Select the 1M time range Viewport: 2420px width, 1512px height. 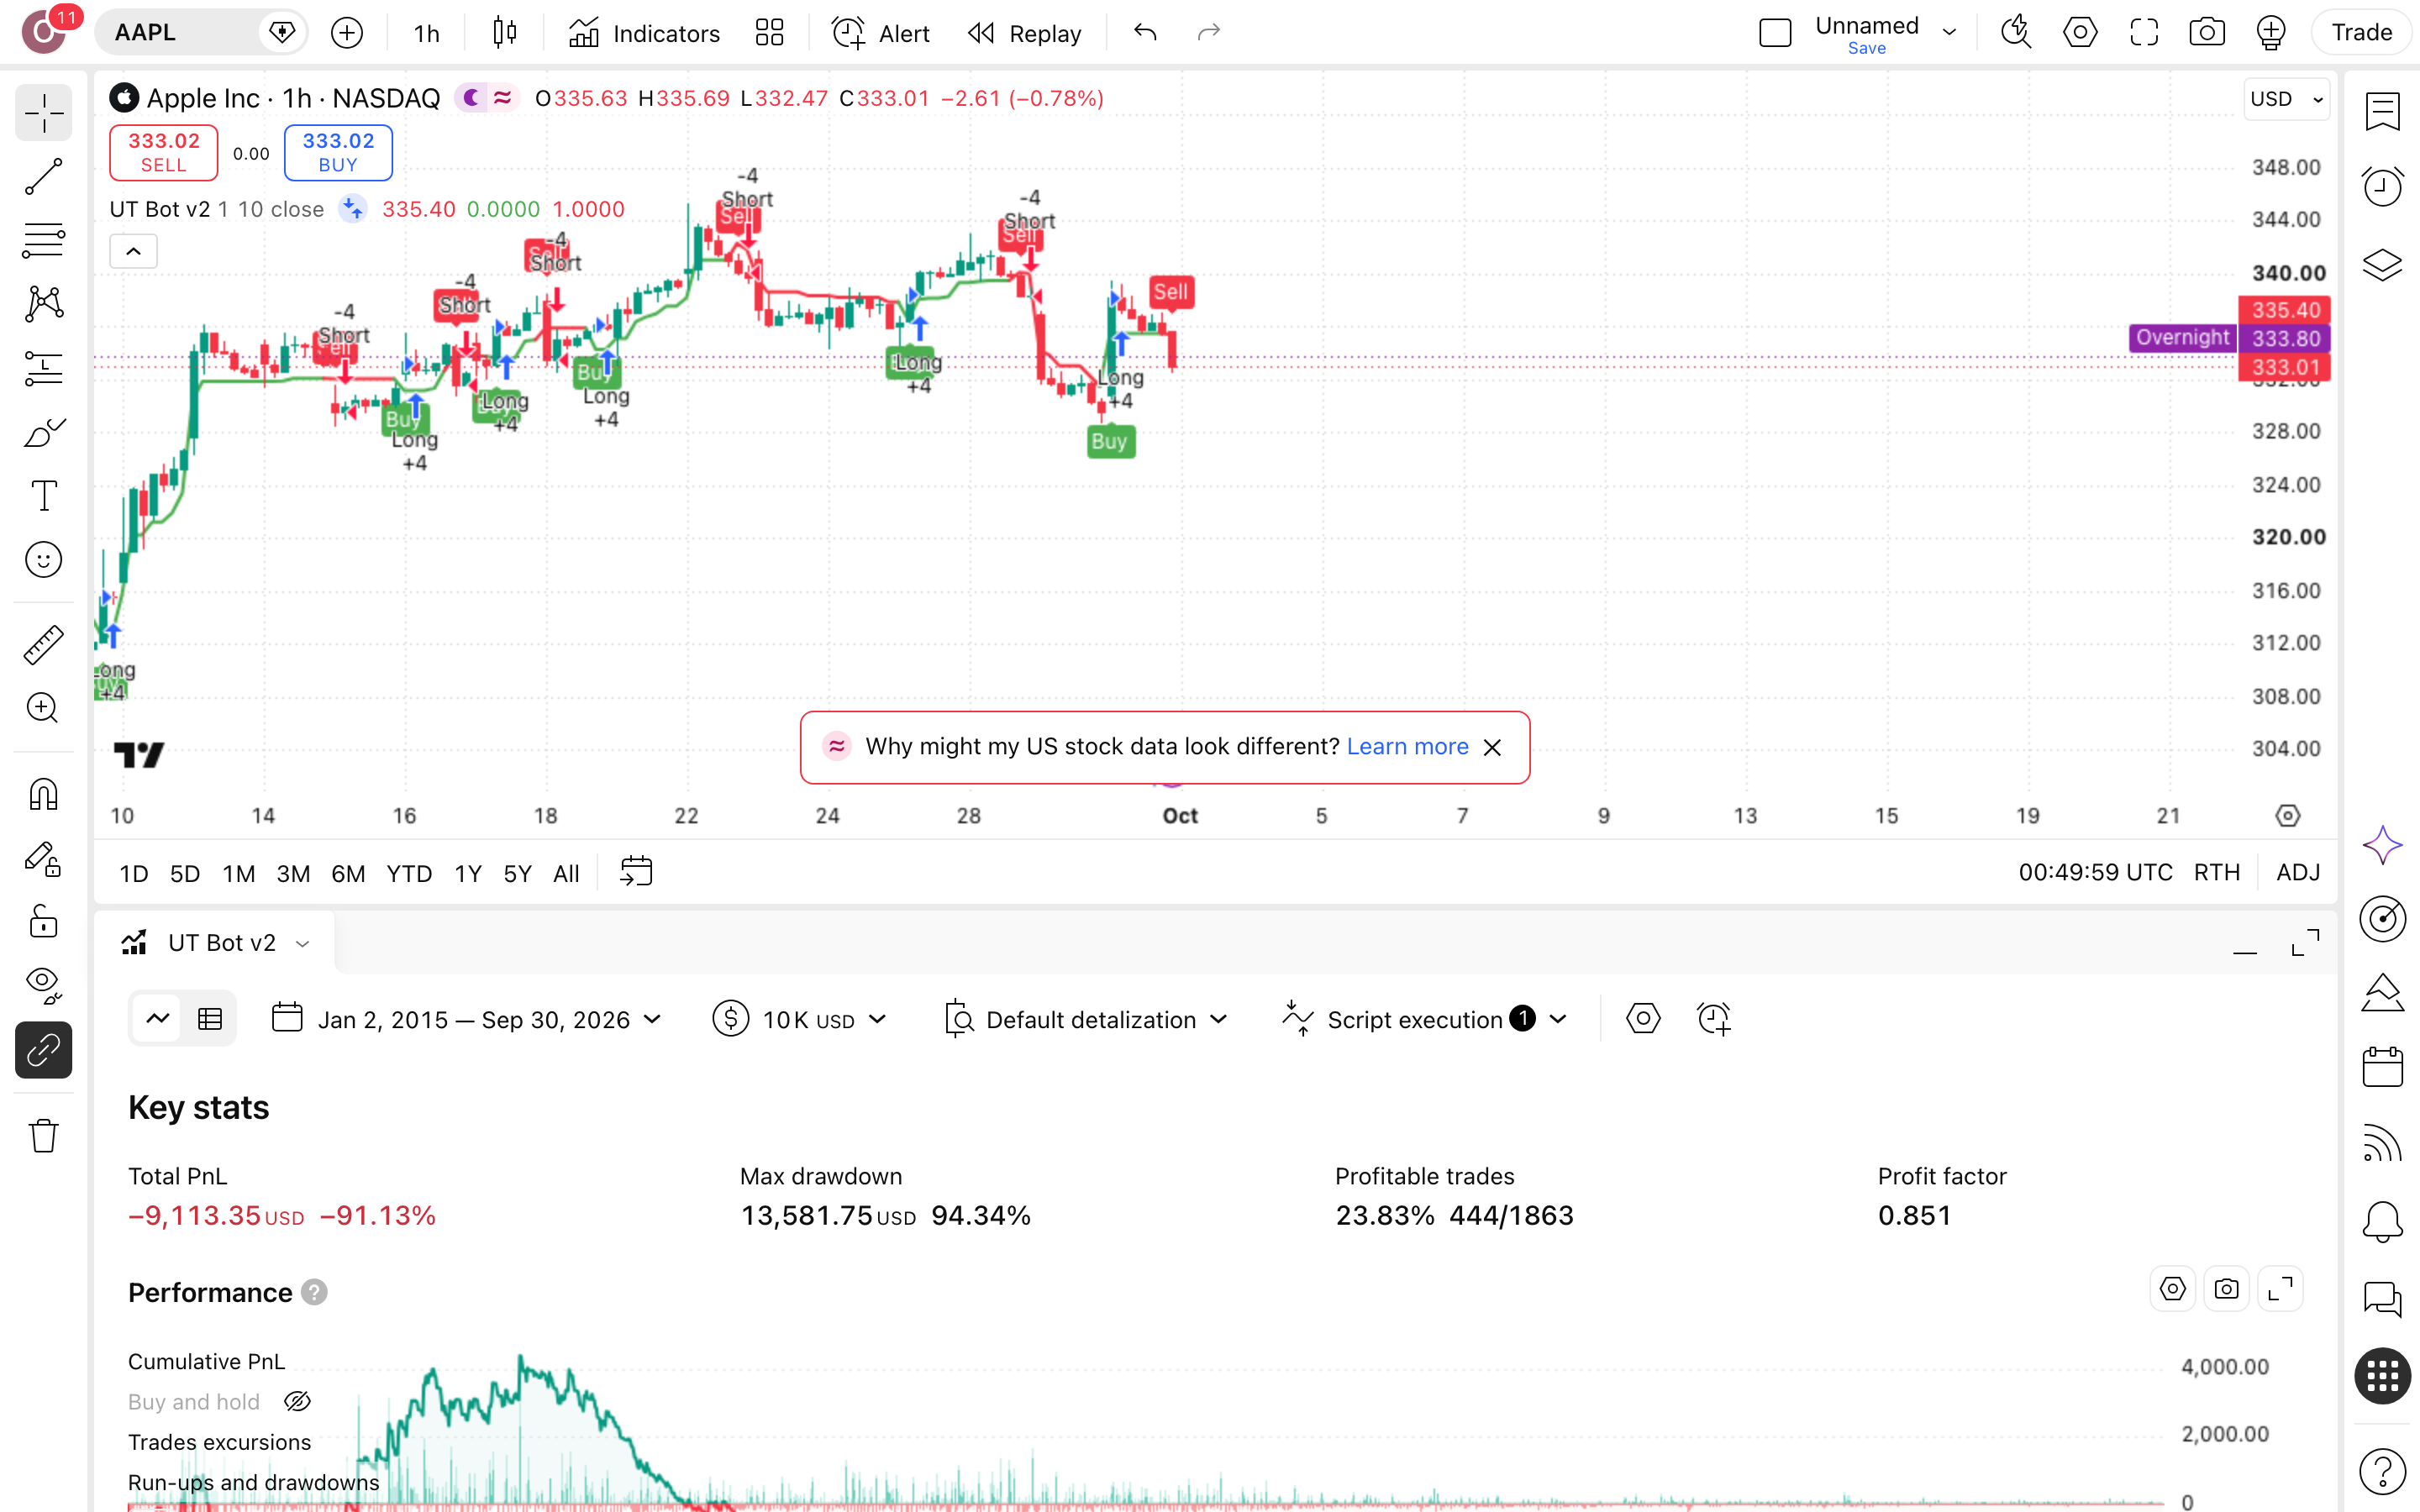point(238,874)
